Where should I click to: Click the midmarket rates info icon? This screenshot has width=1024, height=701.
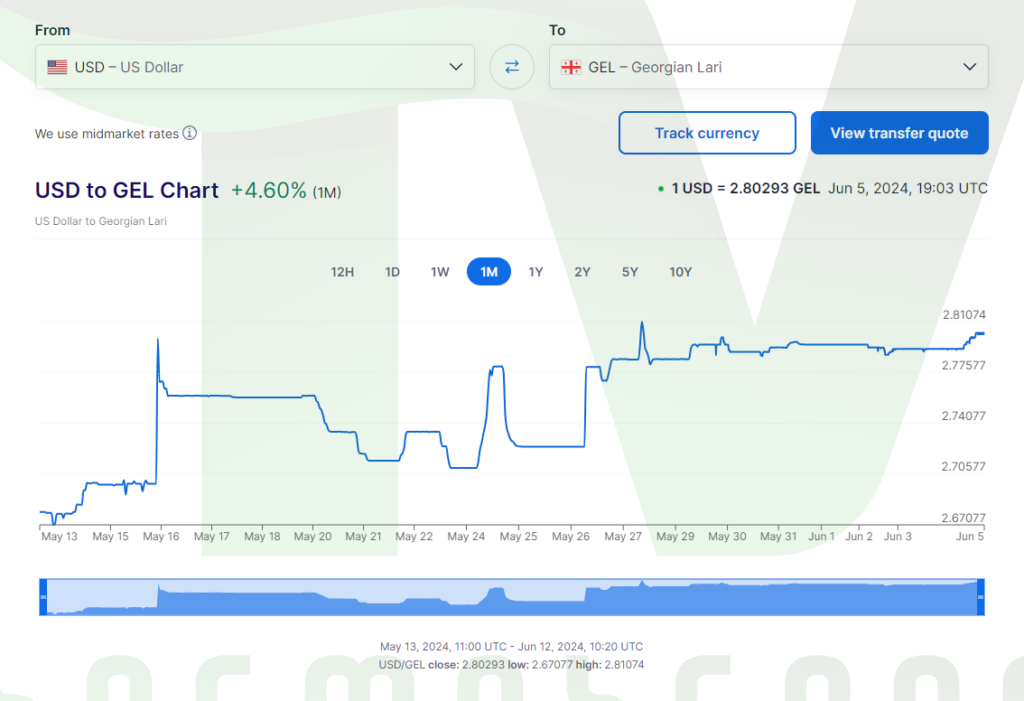[189, 133]
